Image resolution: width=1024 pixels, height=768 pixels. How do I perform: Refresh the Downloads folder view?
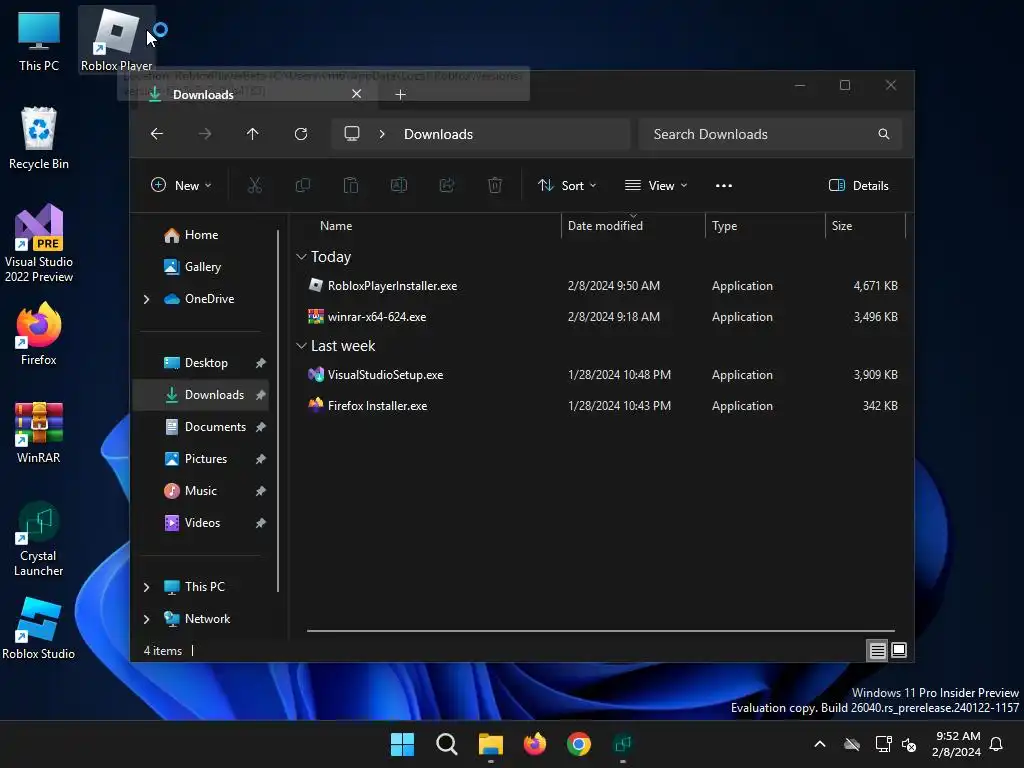point(300,134)
